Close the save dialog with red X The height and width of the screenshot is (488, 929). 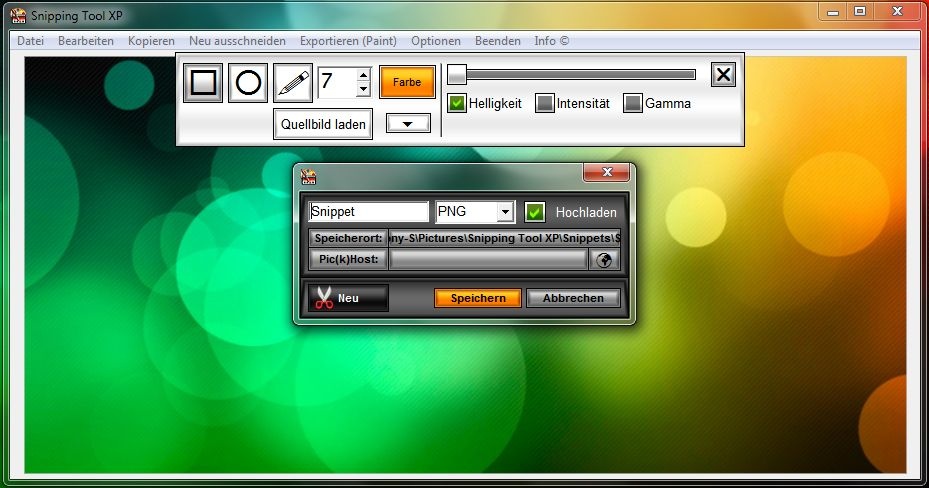tap(607, 172)
